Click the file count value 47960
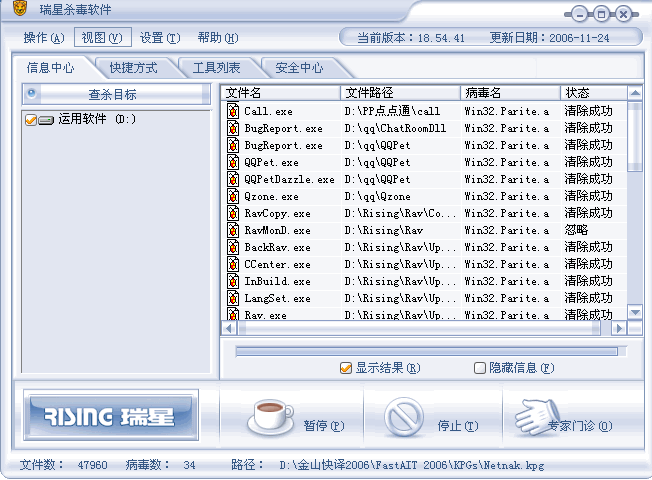652x480 pixels. [92, 465]
